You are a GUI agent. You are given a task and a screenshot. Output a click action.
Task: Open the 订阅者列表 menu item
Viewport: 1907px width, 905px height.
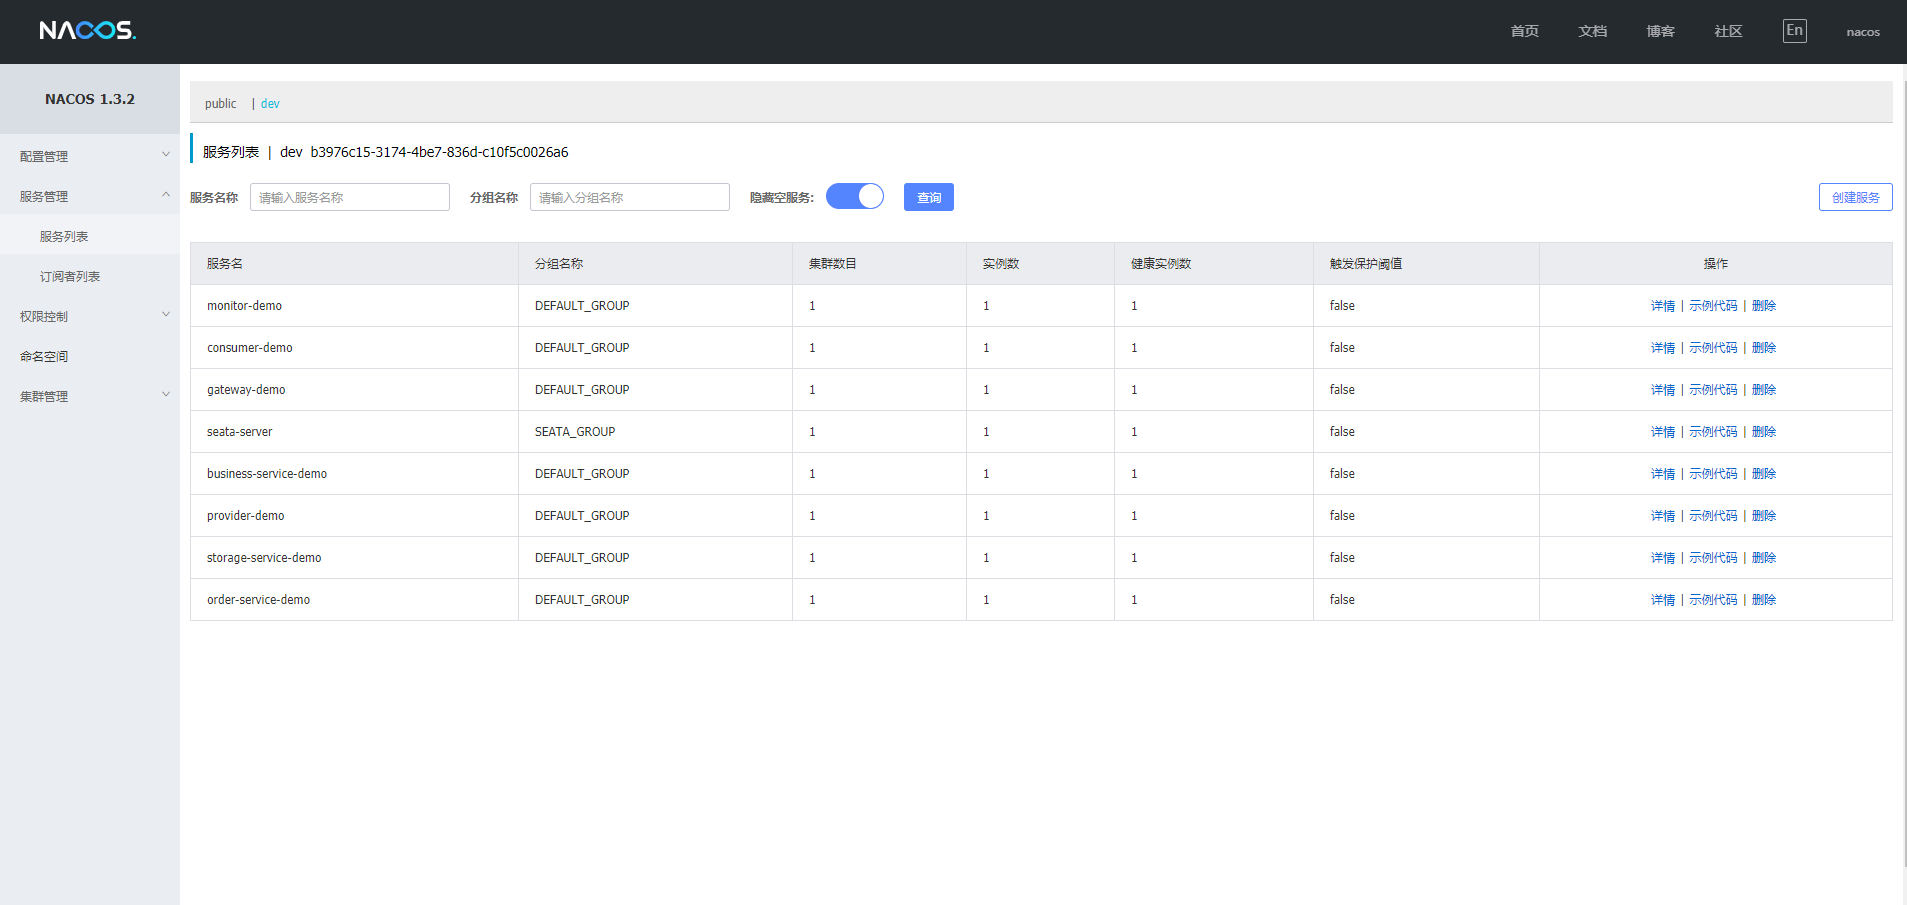70,276
